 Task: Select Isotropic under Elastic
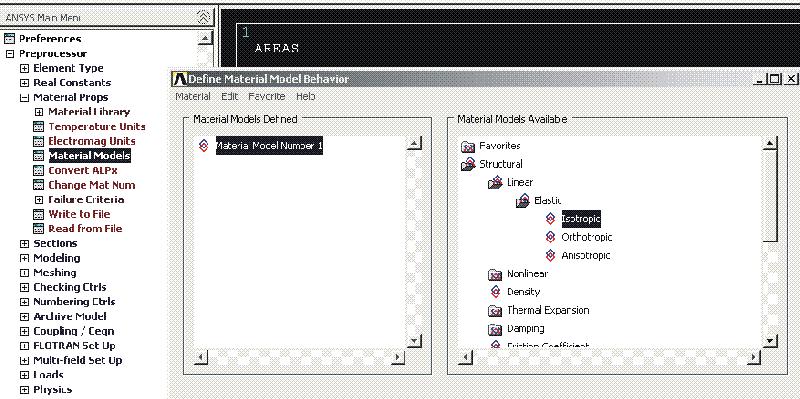click(581, 219)
